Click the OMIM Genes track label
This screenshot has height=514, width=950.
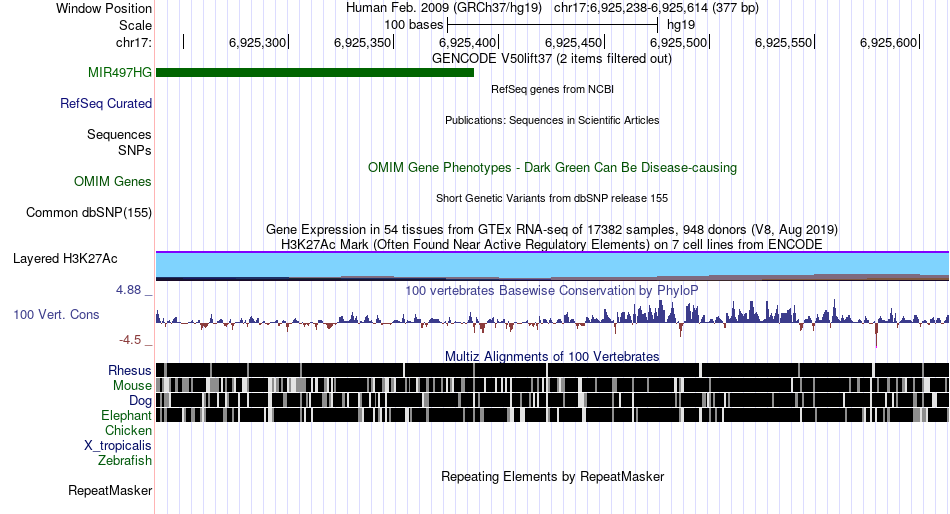[113, 181]
